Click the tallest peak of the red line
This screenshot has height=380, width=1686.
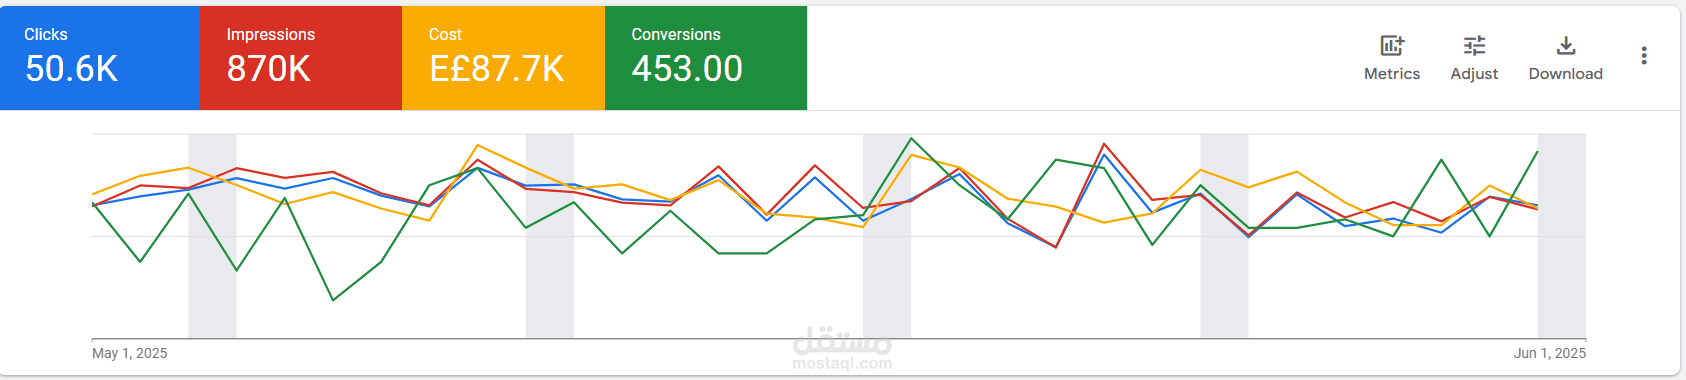tap(1104, 144)
